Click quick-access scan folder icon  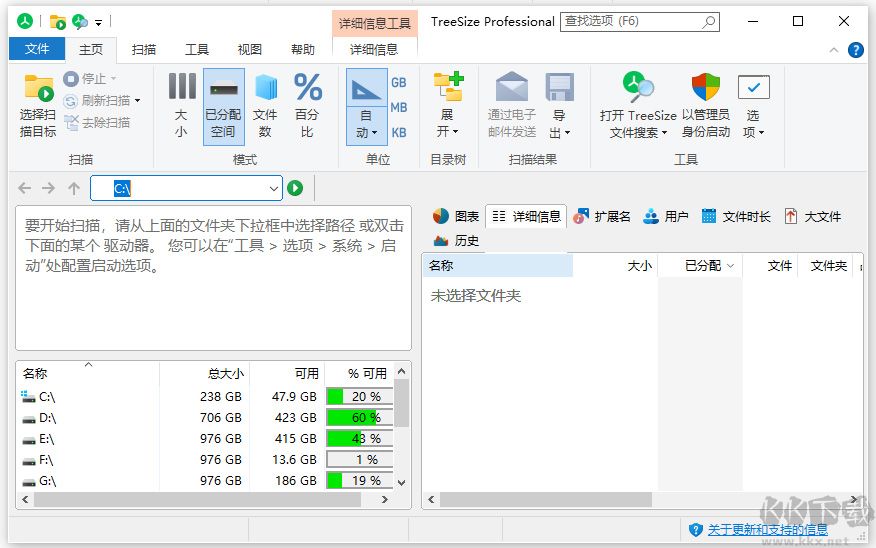[57, 22]
